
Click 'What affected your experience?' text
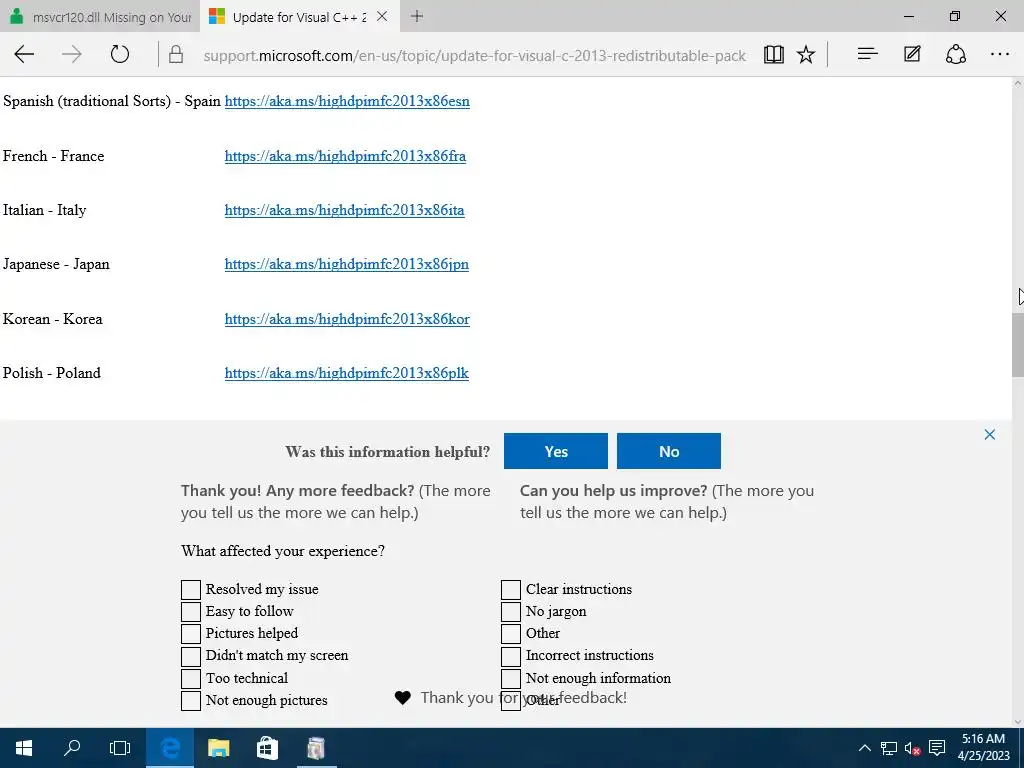(283, 551)
